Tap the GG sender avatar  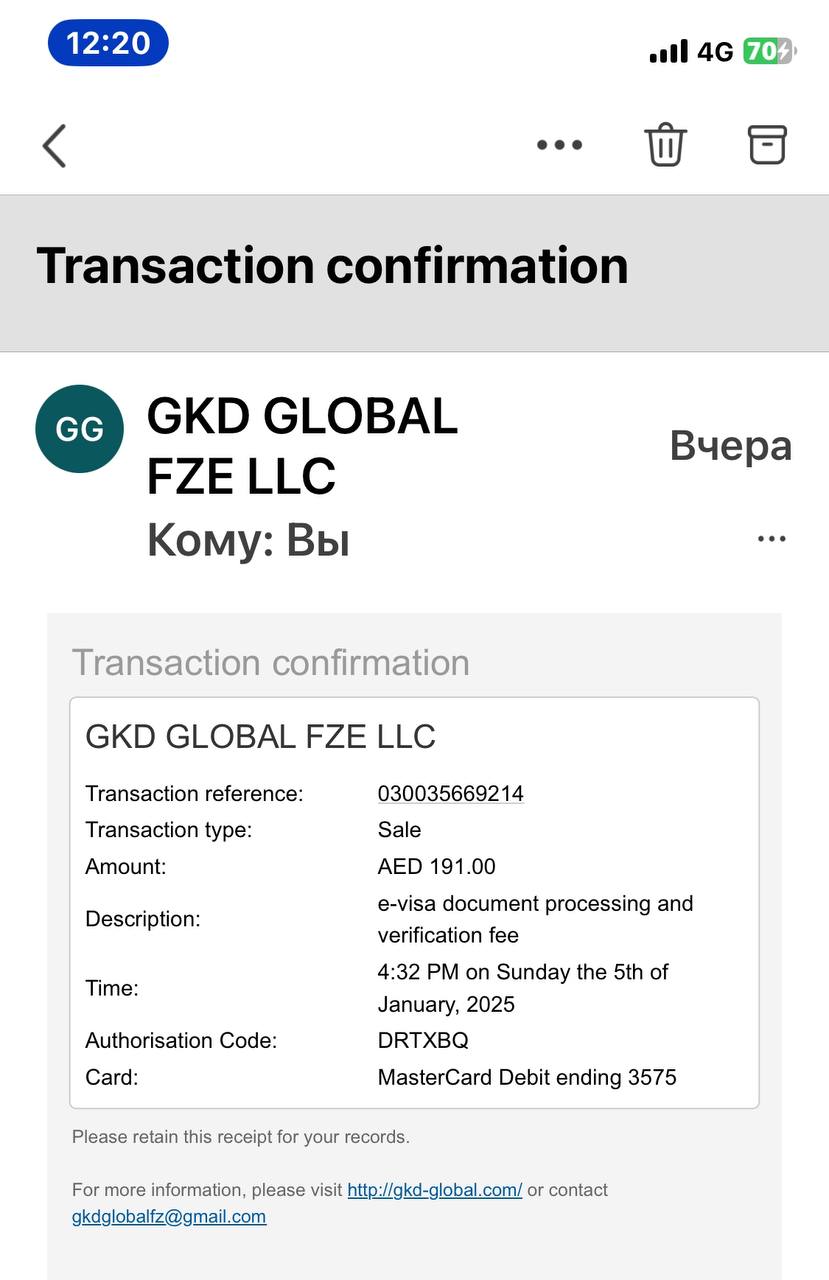click(79, 429)
